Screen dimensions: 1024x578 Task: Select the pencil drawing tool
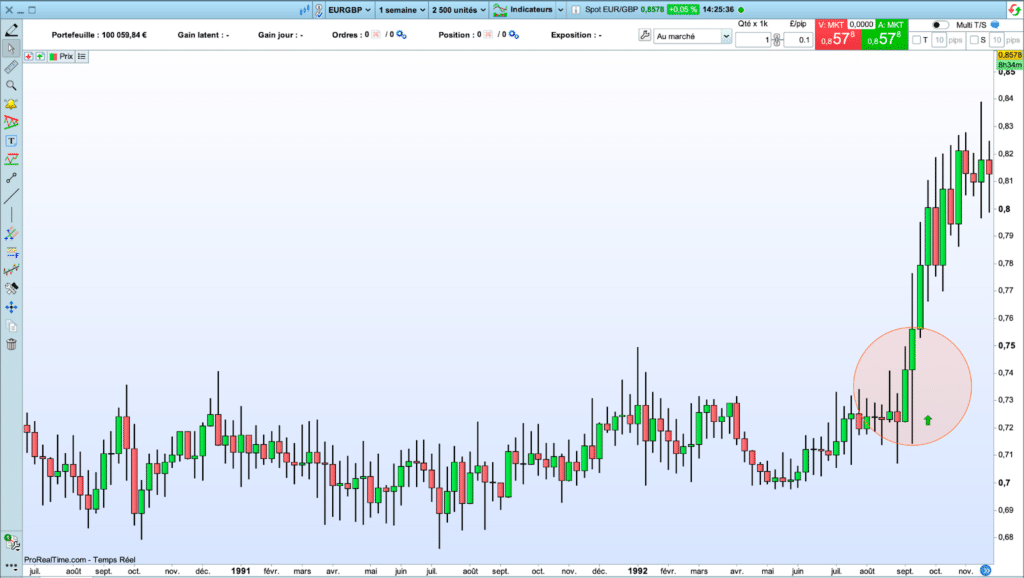pos(11,30)
